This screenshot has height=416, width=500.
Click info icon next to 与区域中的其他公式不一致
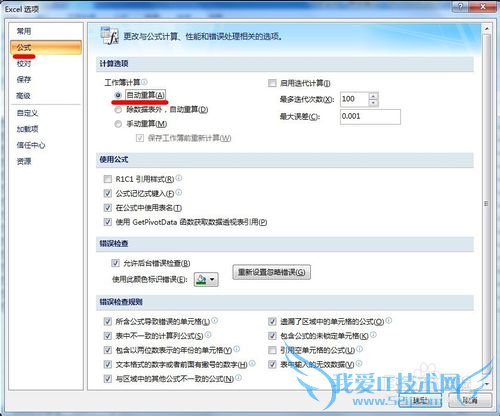click(238, 377)
